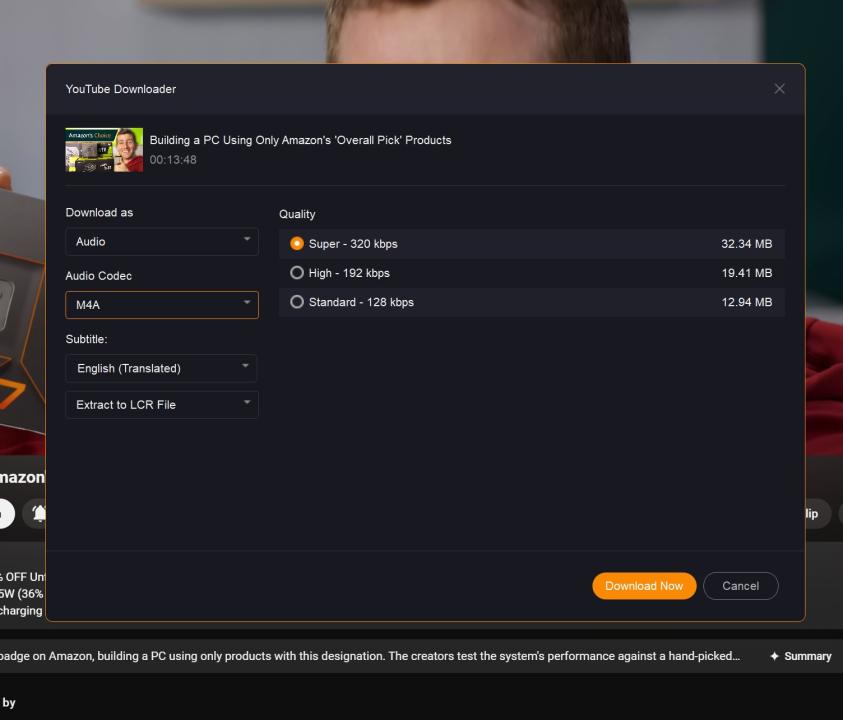This screenshot has width=843, height=720.
Task: Click the Subtitle: label
Action: tap(87, 339)
